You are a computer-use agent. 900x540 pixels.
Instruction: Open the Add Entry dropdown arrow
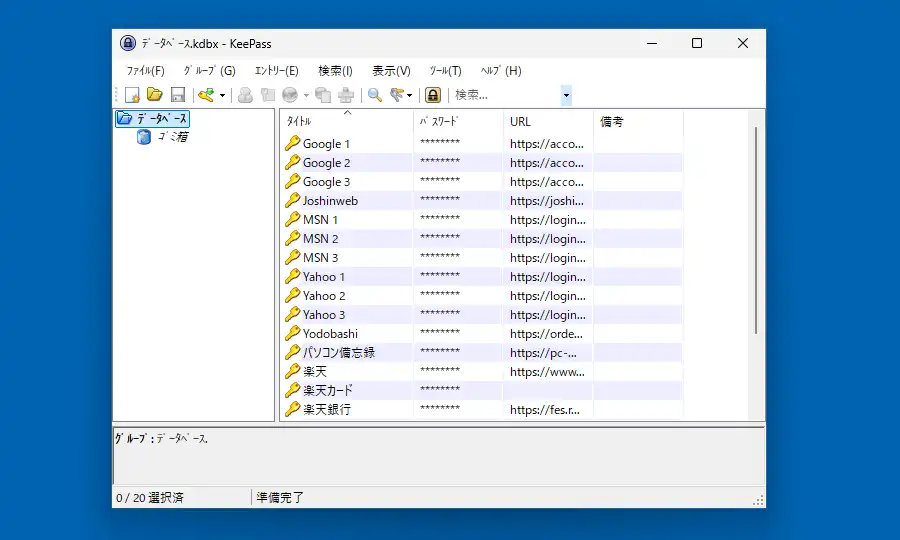(222, 95)
